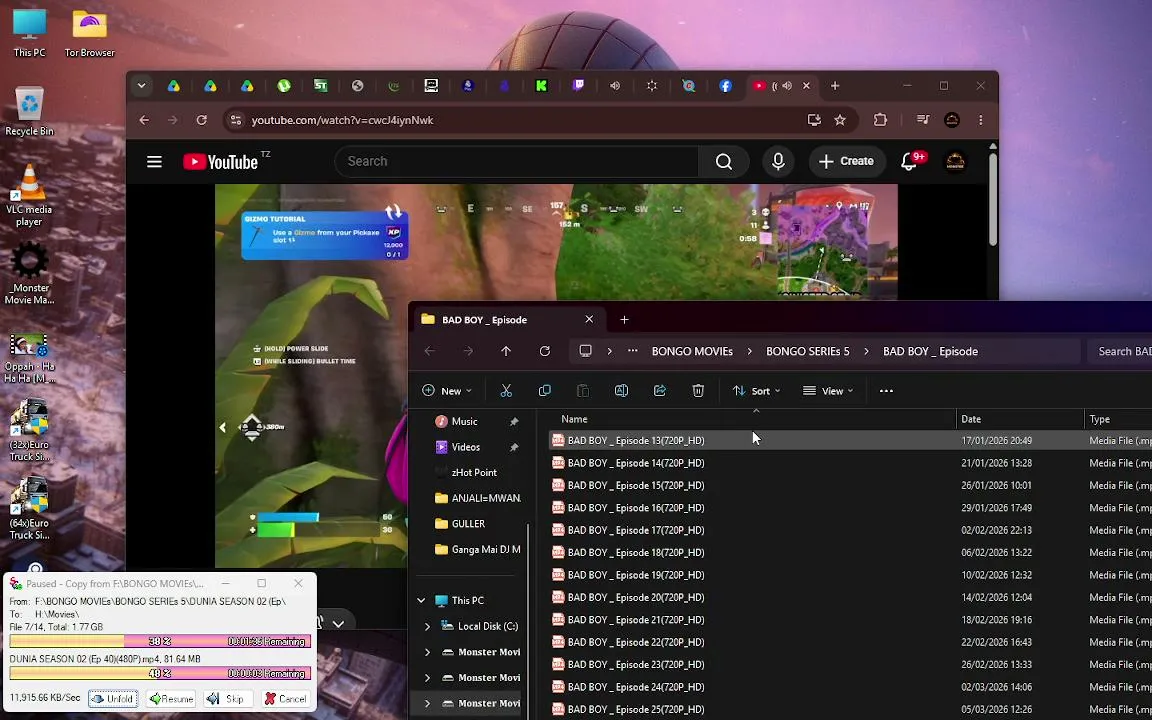Click the YouTube page vertical scrollbar
Screen dimensions: 1152x720
(993, 198)
